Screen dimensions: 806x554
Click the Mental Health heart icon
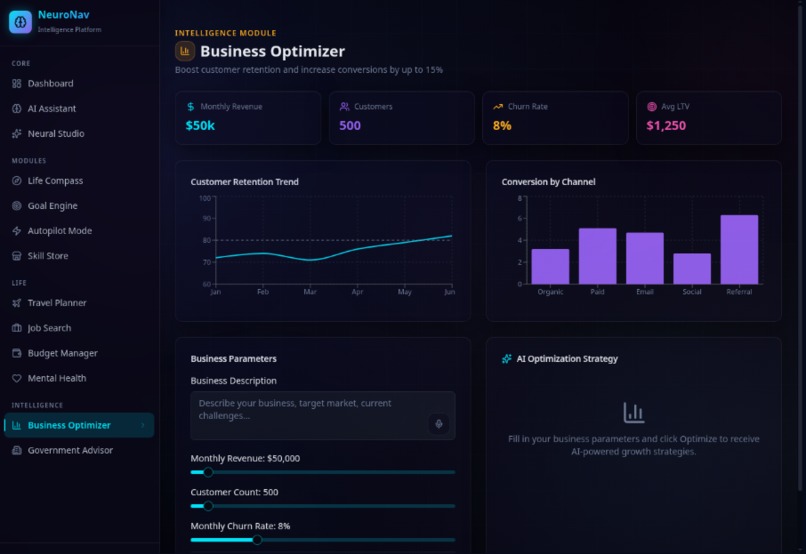coord(16,378)
